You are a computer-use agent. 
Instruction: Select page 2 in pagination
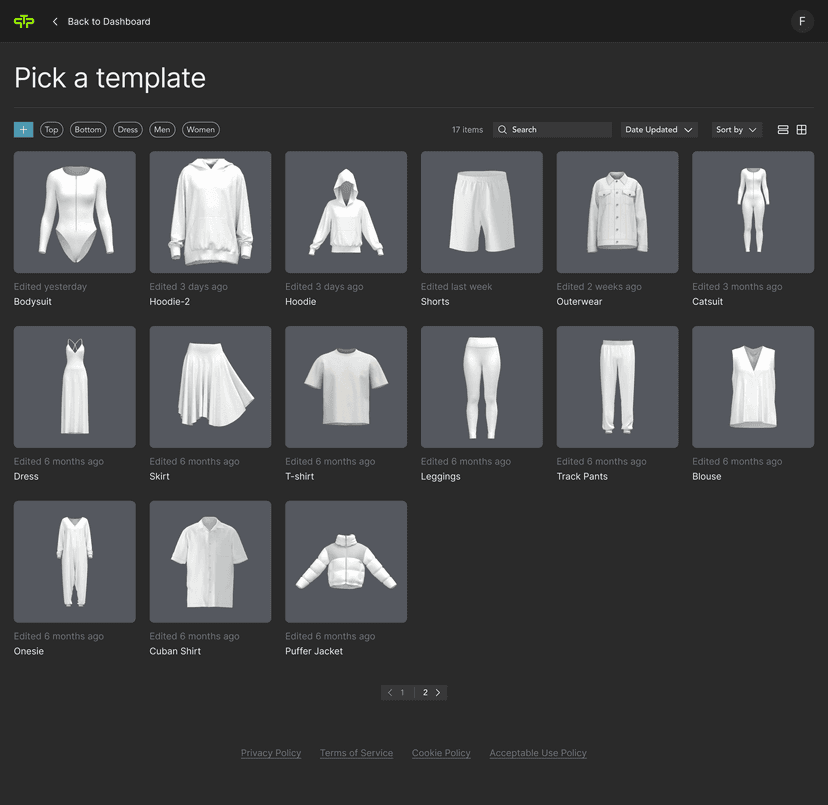click(x=425, y=692)
